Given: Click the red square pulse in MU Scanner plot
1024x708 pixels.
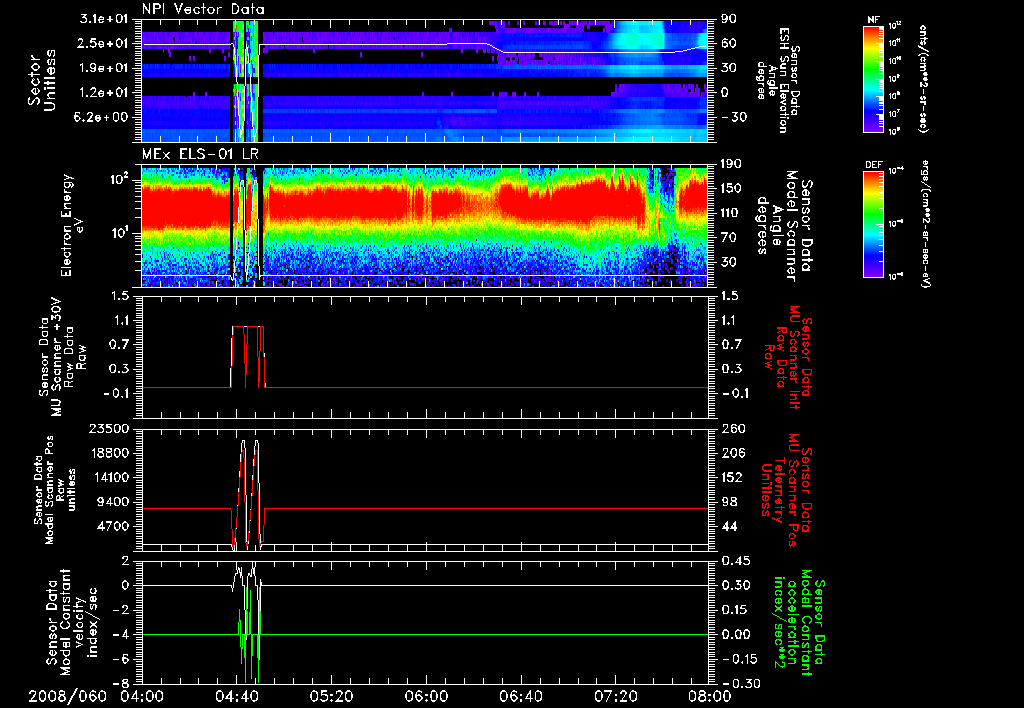Looking at the screenshot, I should 248,356.
